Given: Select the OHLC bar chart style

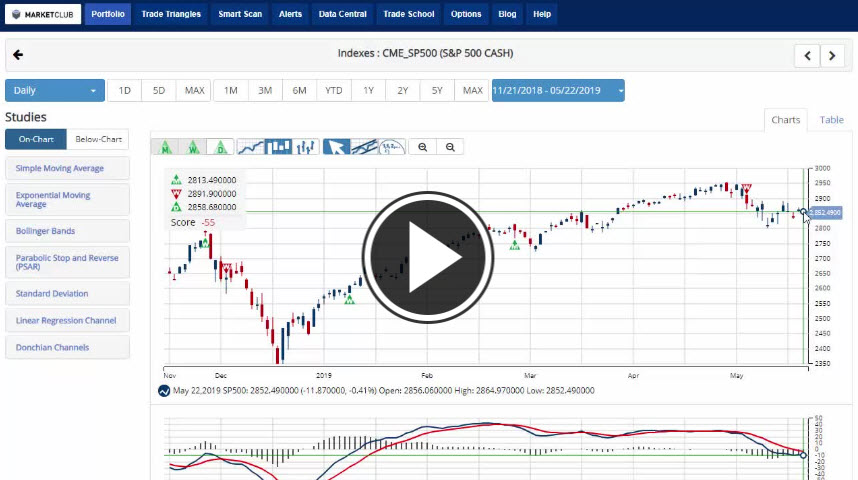Looking at the screenshot, I should pyautogui.click(x=307, y=147).
